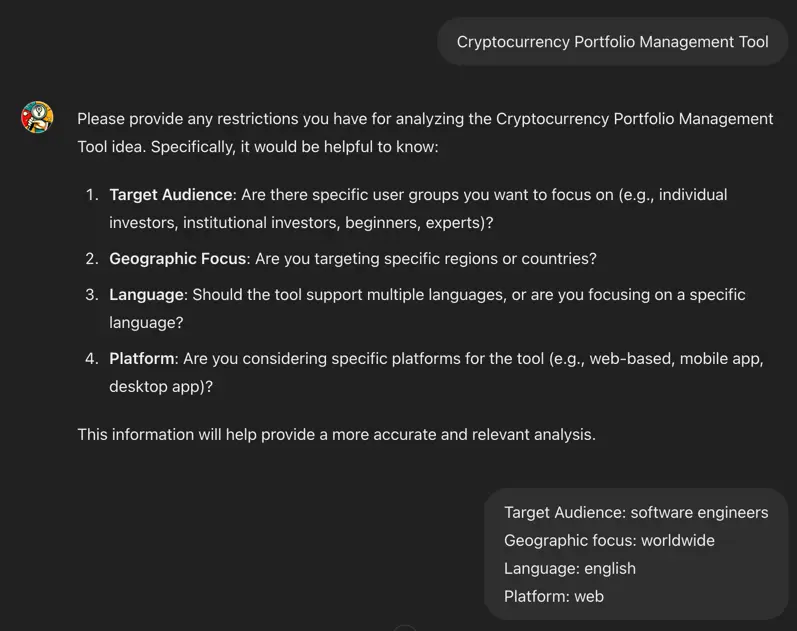Click the bold 'Language' list label
This screenshot has width=797, height=631.
(x=147, y=295)
